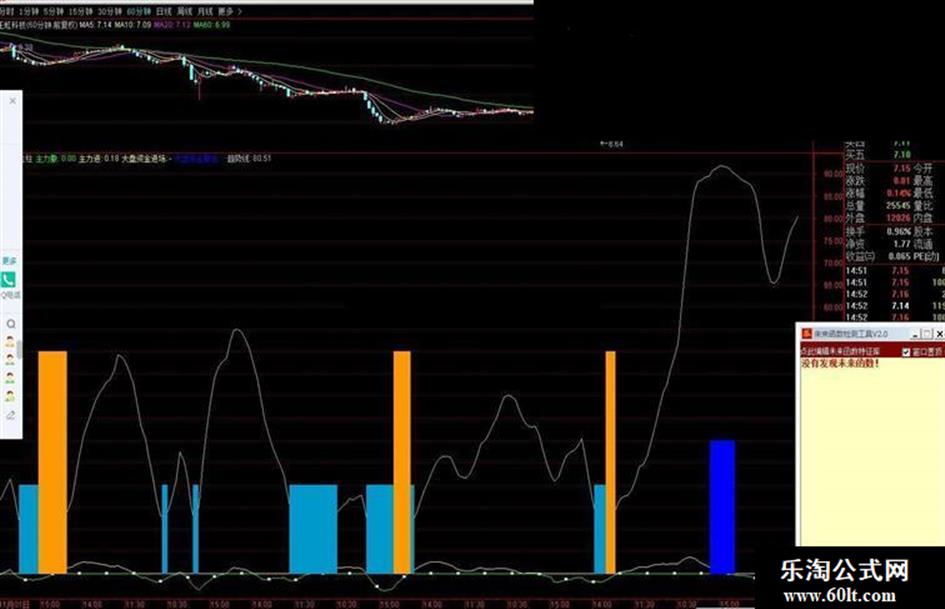Viewport: 945px width, 609px height.
Task: Click the tallest orange signal bar
Action: point(52,462)
